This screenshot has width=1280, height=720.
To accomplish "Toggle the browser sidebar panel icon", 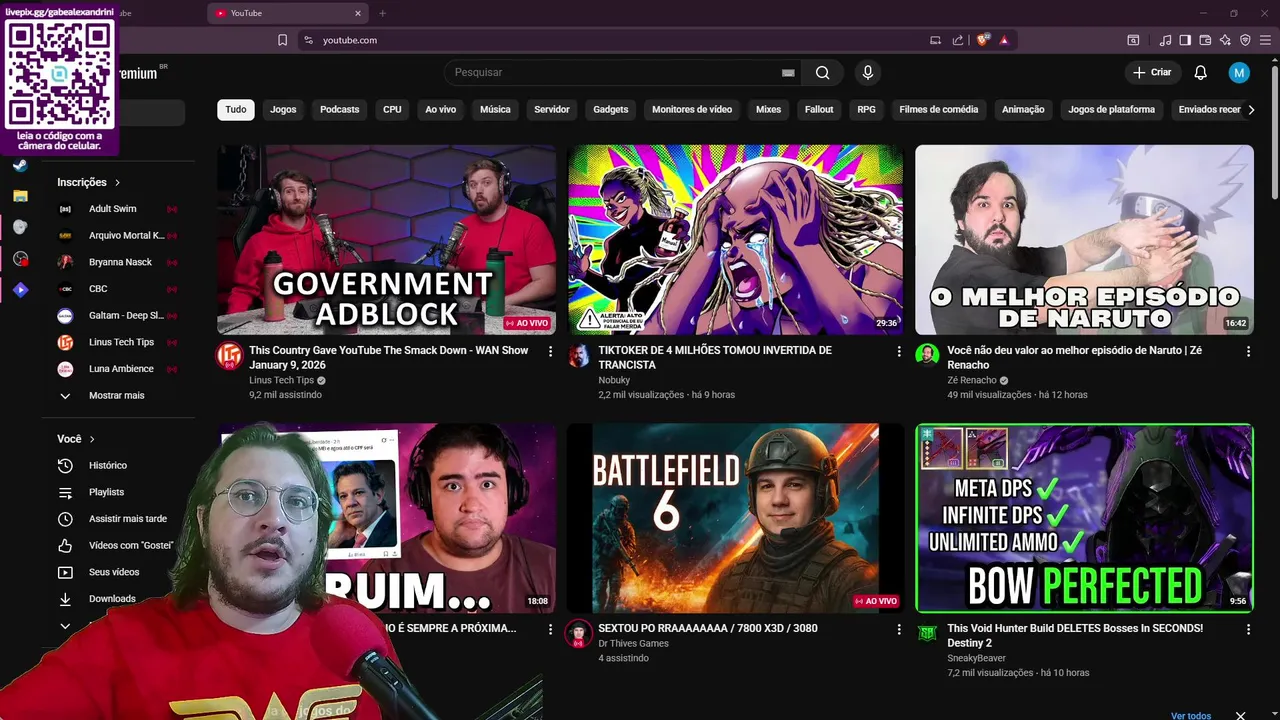I will [1185, 40].
